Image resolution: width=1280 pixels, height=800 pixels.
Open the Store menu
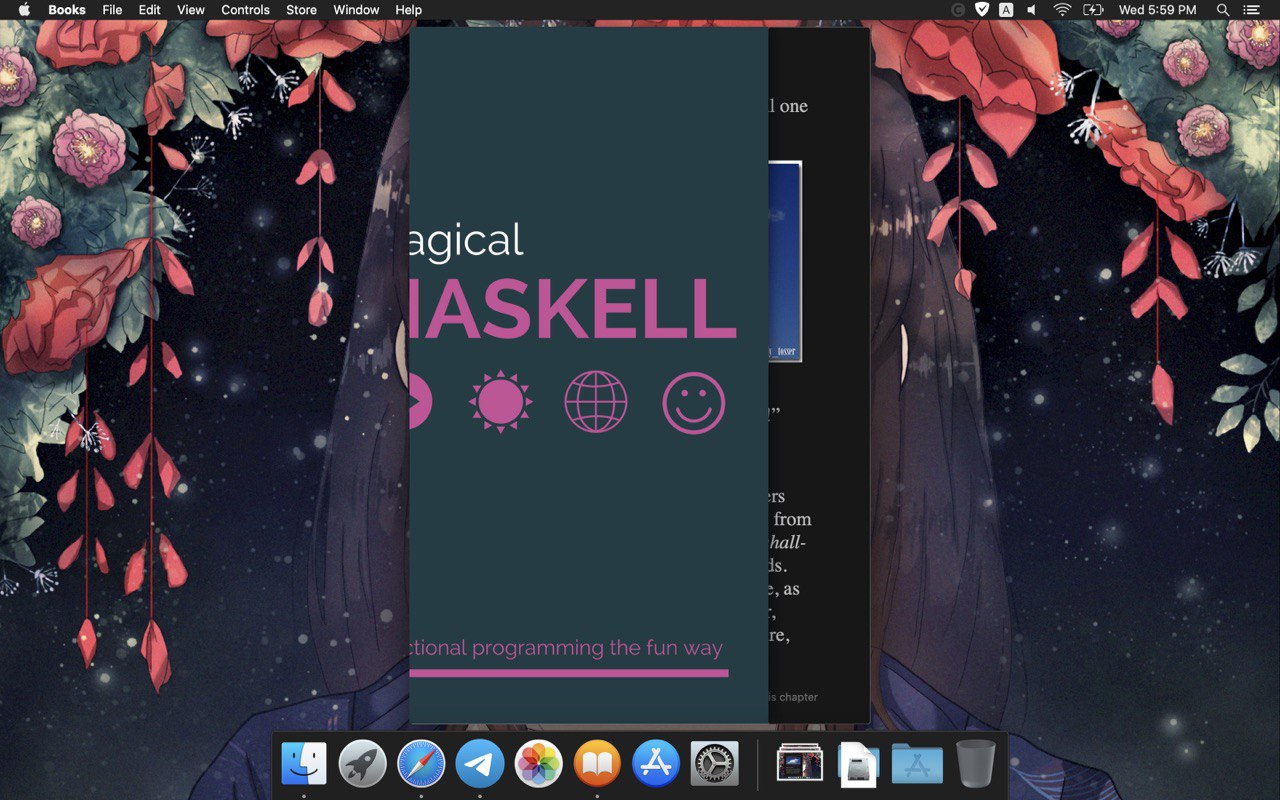tap(301, 10)
